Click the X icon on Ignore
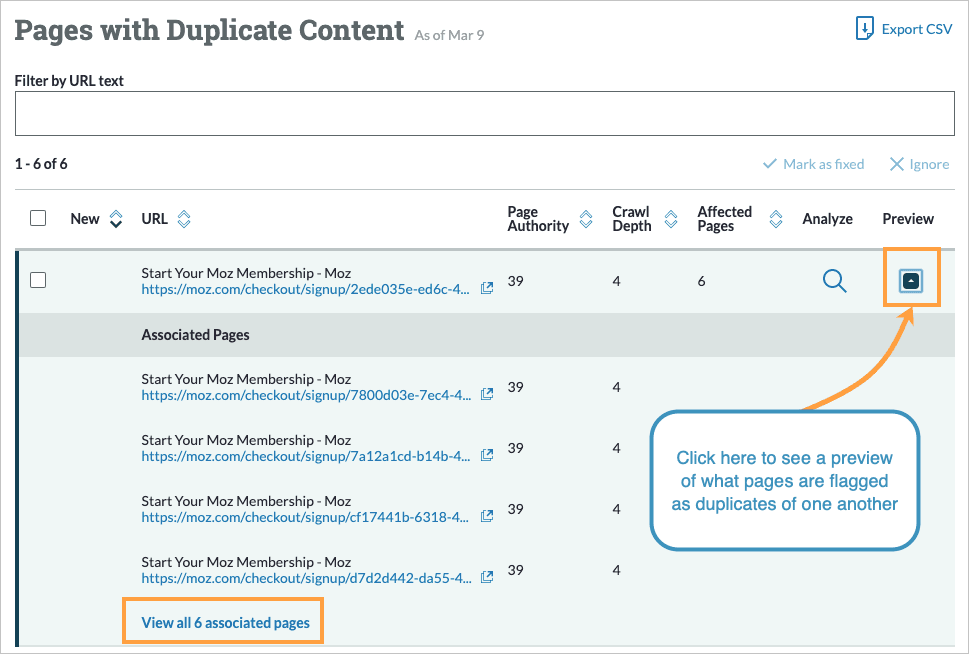 897,164
